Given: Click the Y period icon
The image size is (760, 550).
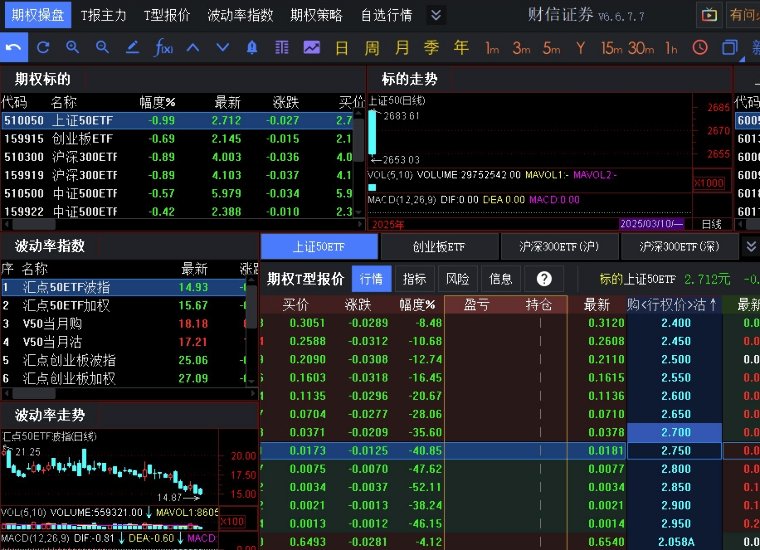Looking at the screenshot, I should coord(581,48).
